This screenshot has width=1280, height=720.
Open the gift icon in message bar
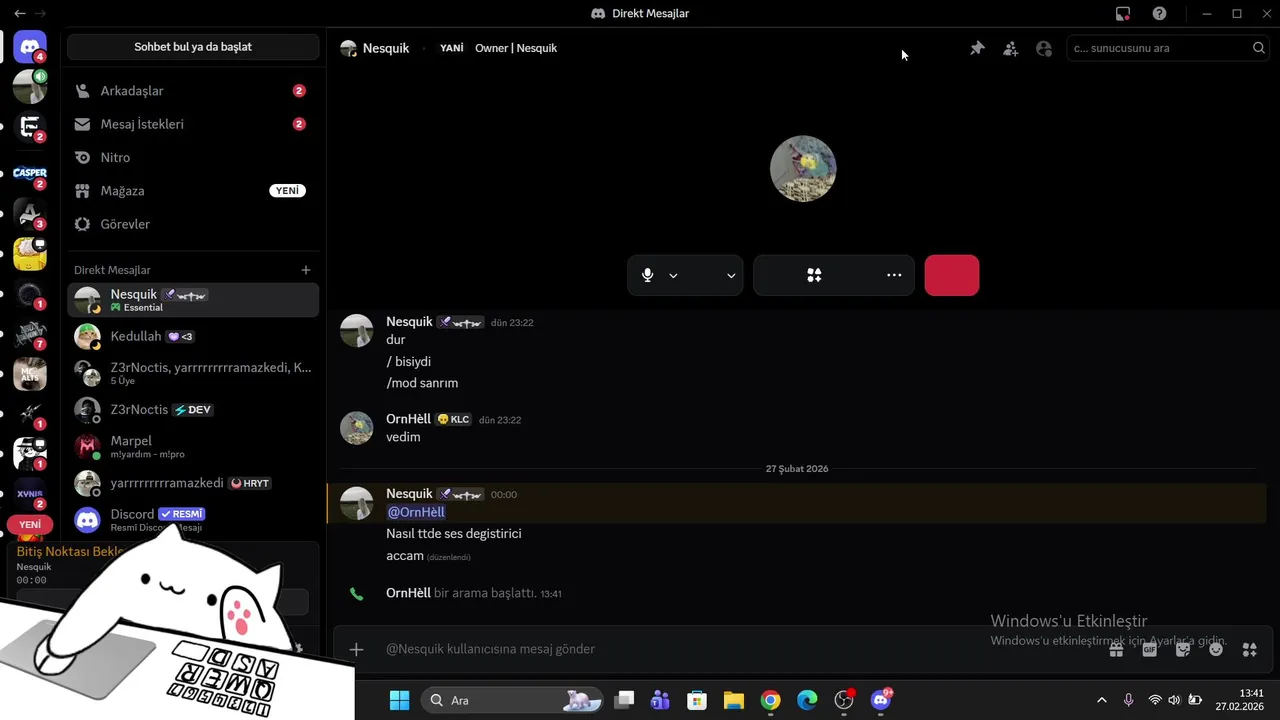1116,649
